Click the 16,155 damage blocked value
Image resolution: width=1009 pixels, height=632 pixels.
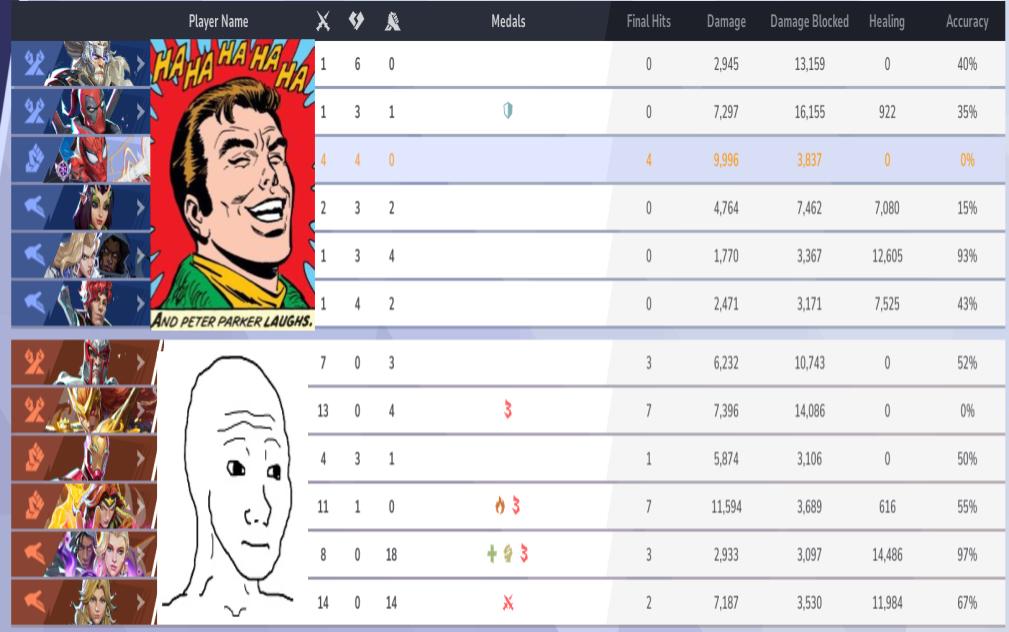pyautogui.click(x=810, y=112)
